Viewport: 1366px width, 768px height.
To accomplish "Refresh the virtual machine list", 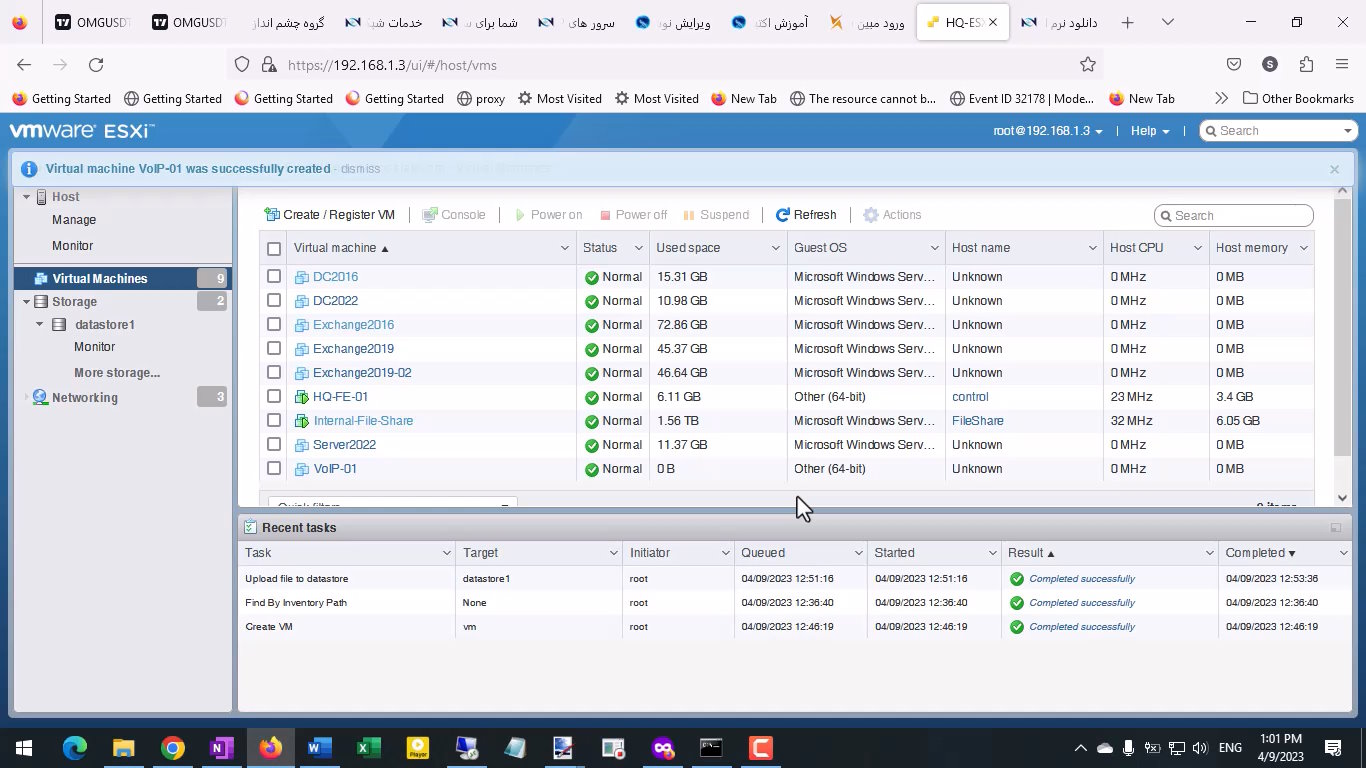I will [806, 215].
